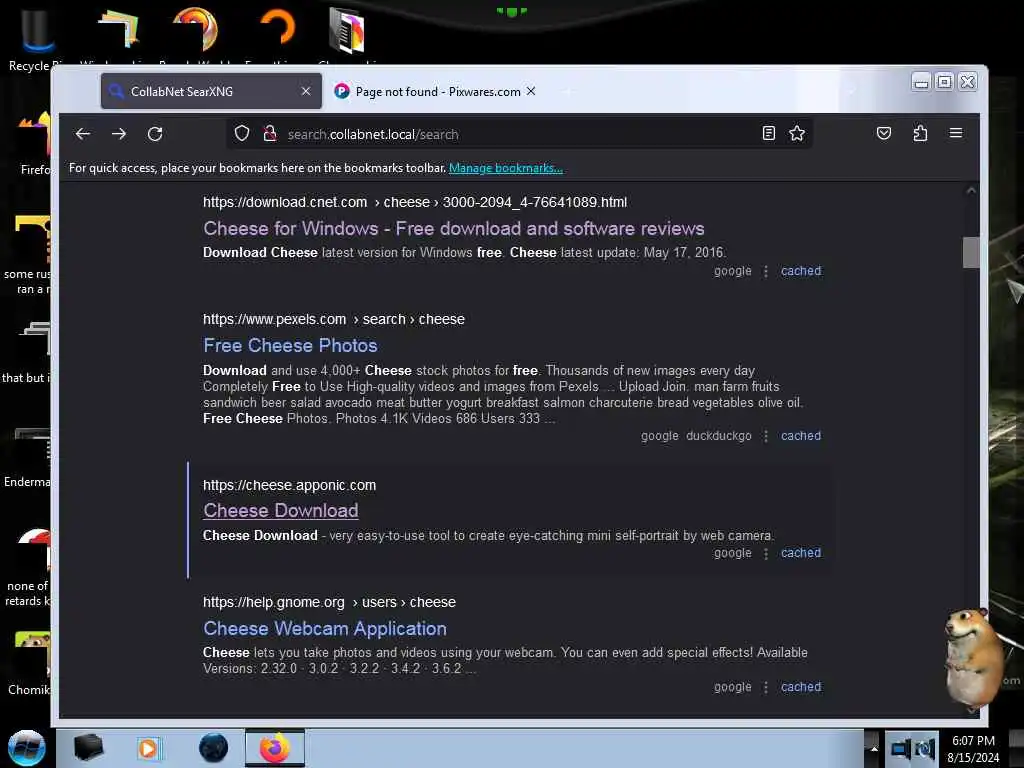Viewport: 1024px width, 768px height.
Task: Click the https://download.cnet.com URL text
Action: [285, 202]
